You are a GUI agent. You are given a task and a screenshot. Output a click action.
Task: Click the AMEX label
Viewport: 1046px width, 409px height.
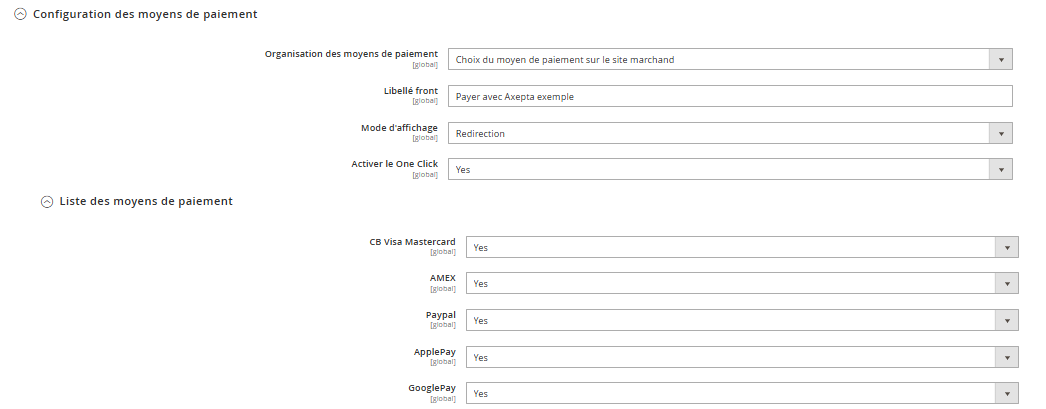tap(443, 278)
